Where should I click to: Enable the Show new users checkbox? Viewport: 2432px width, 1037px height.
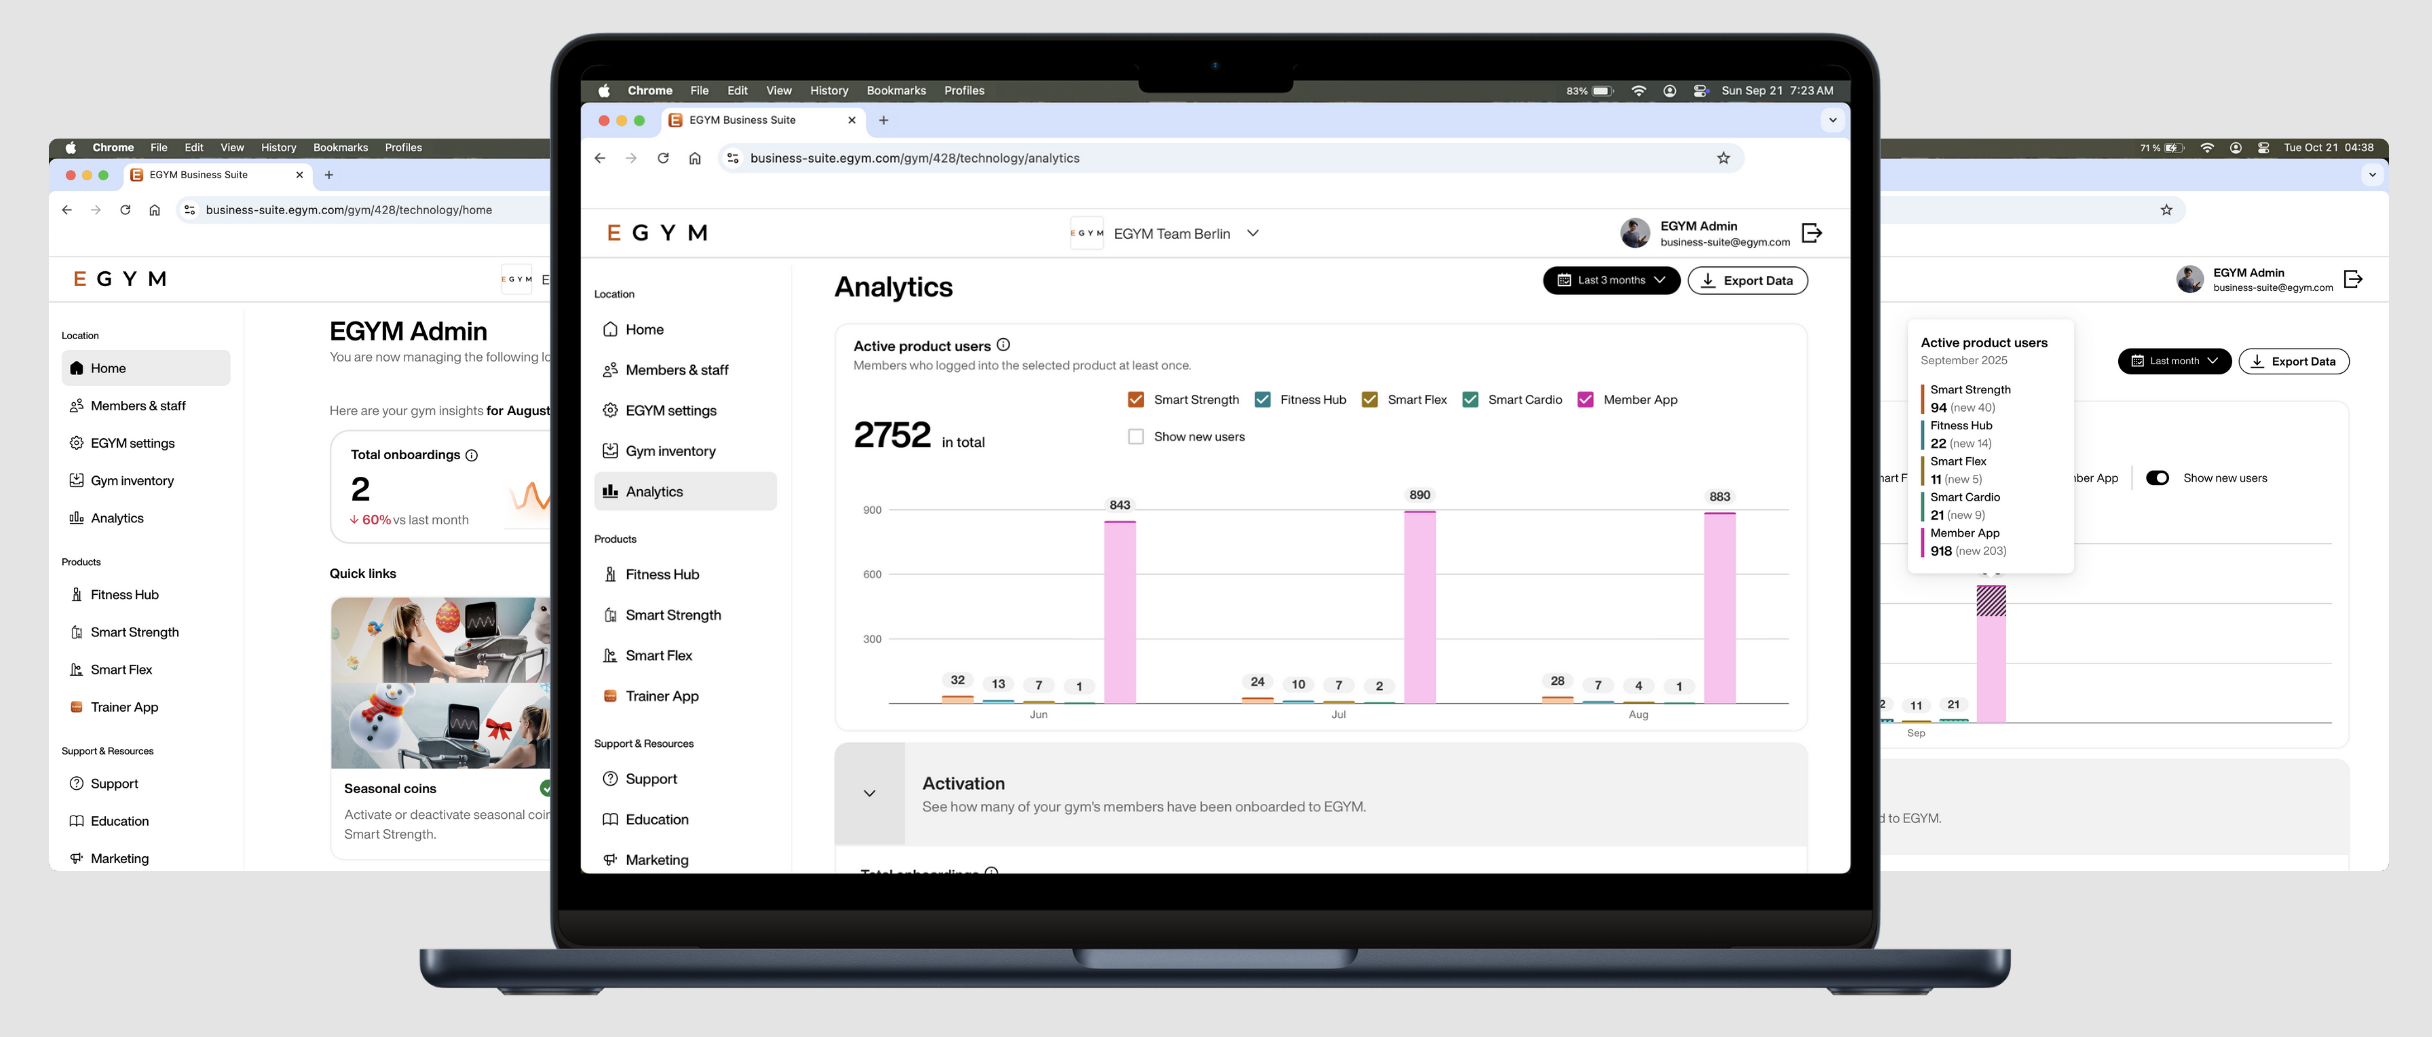point(1136,436)
